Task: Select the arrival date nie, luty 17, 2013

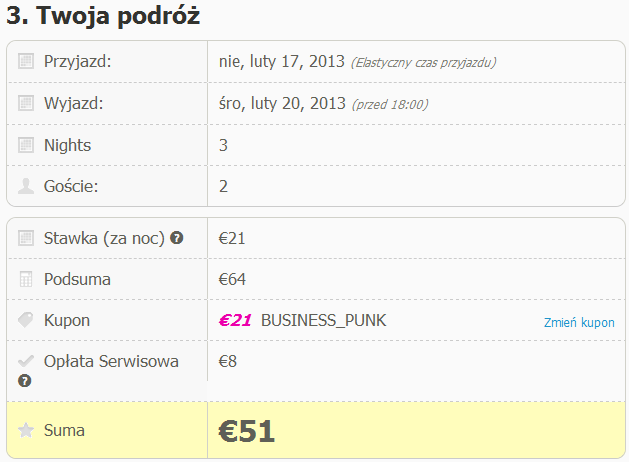Action: (x=281, y=62)
